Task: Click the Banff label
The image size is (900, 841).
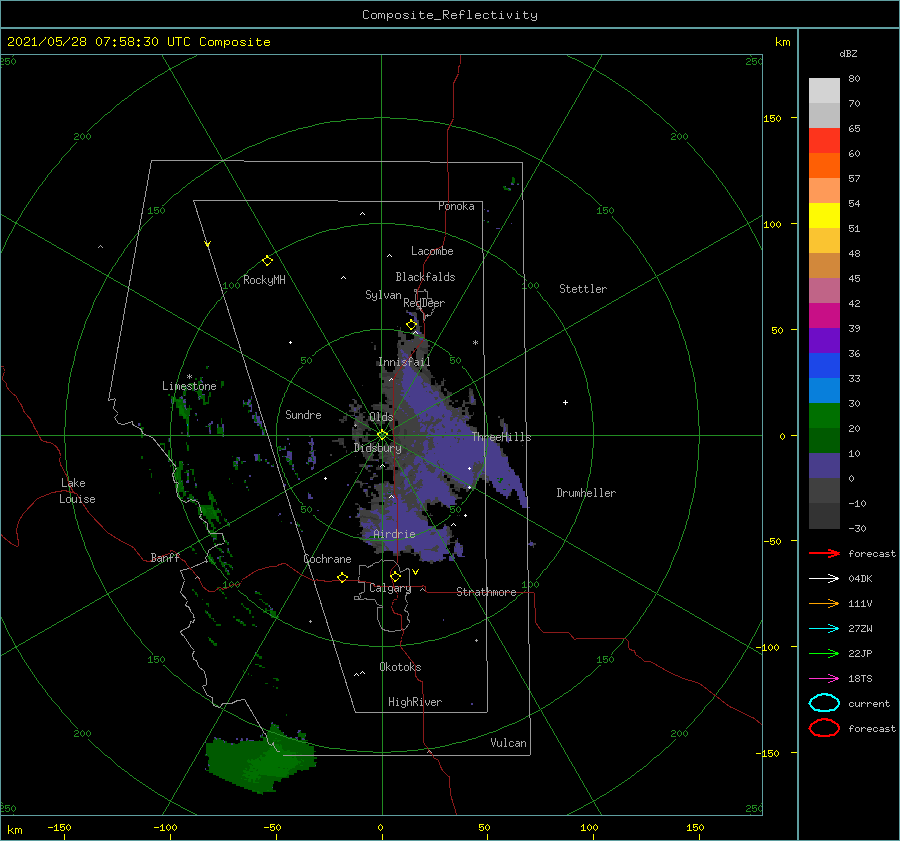Action: (165, 557)
